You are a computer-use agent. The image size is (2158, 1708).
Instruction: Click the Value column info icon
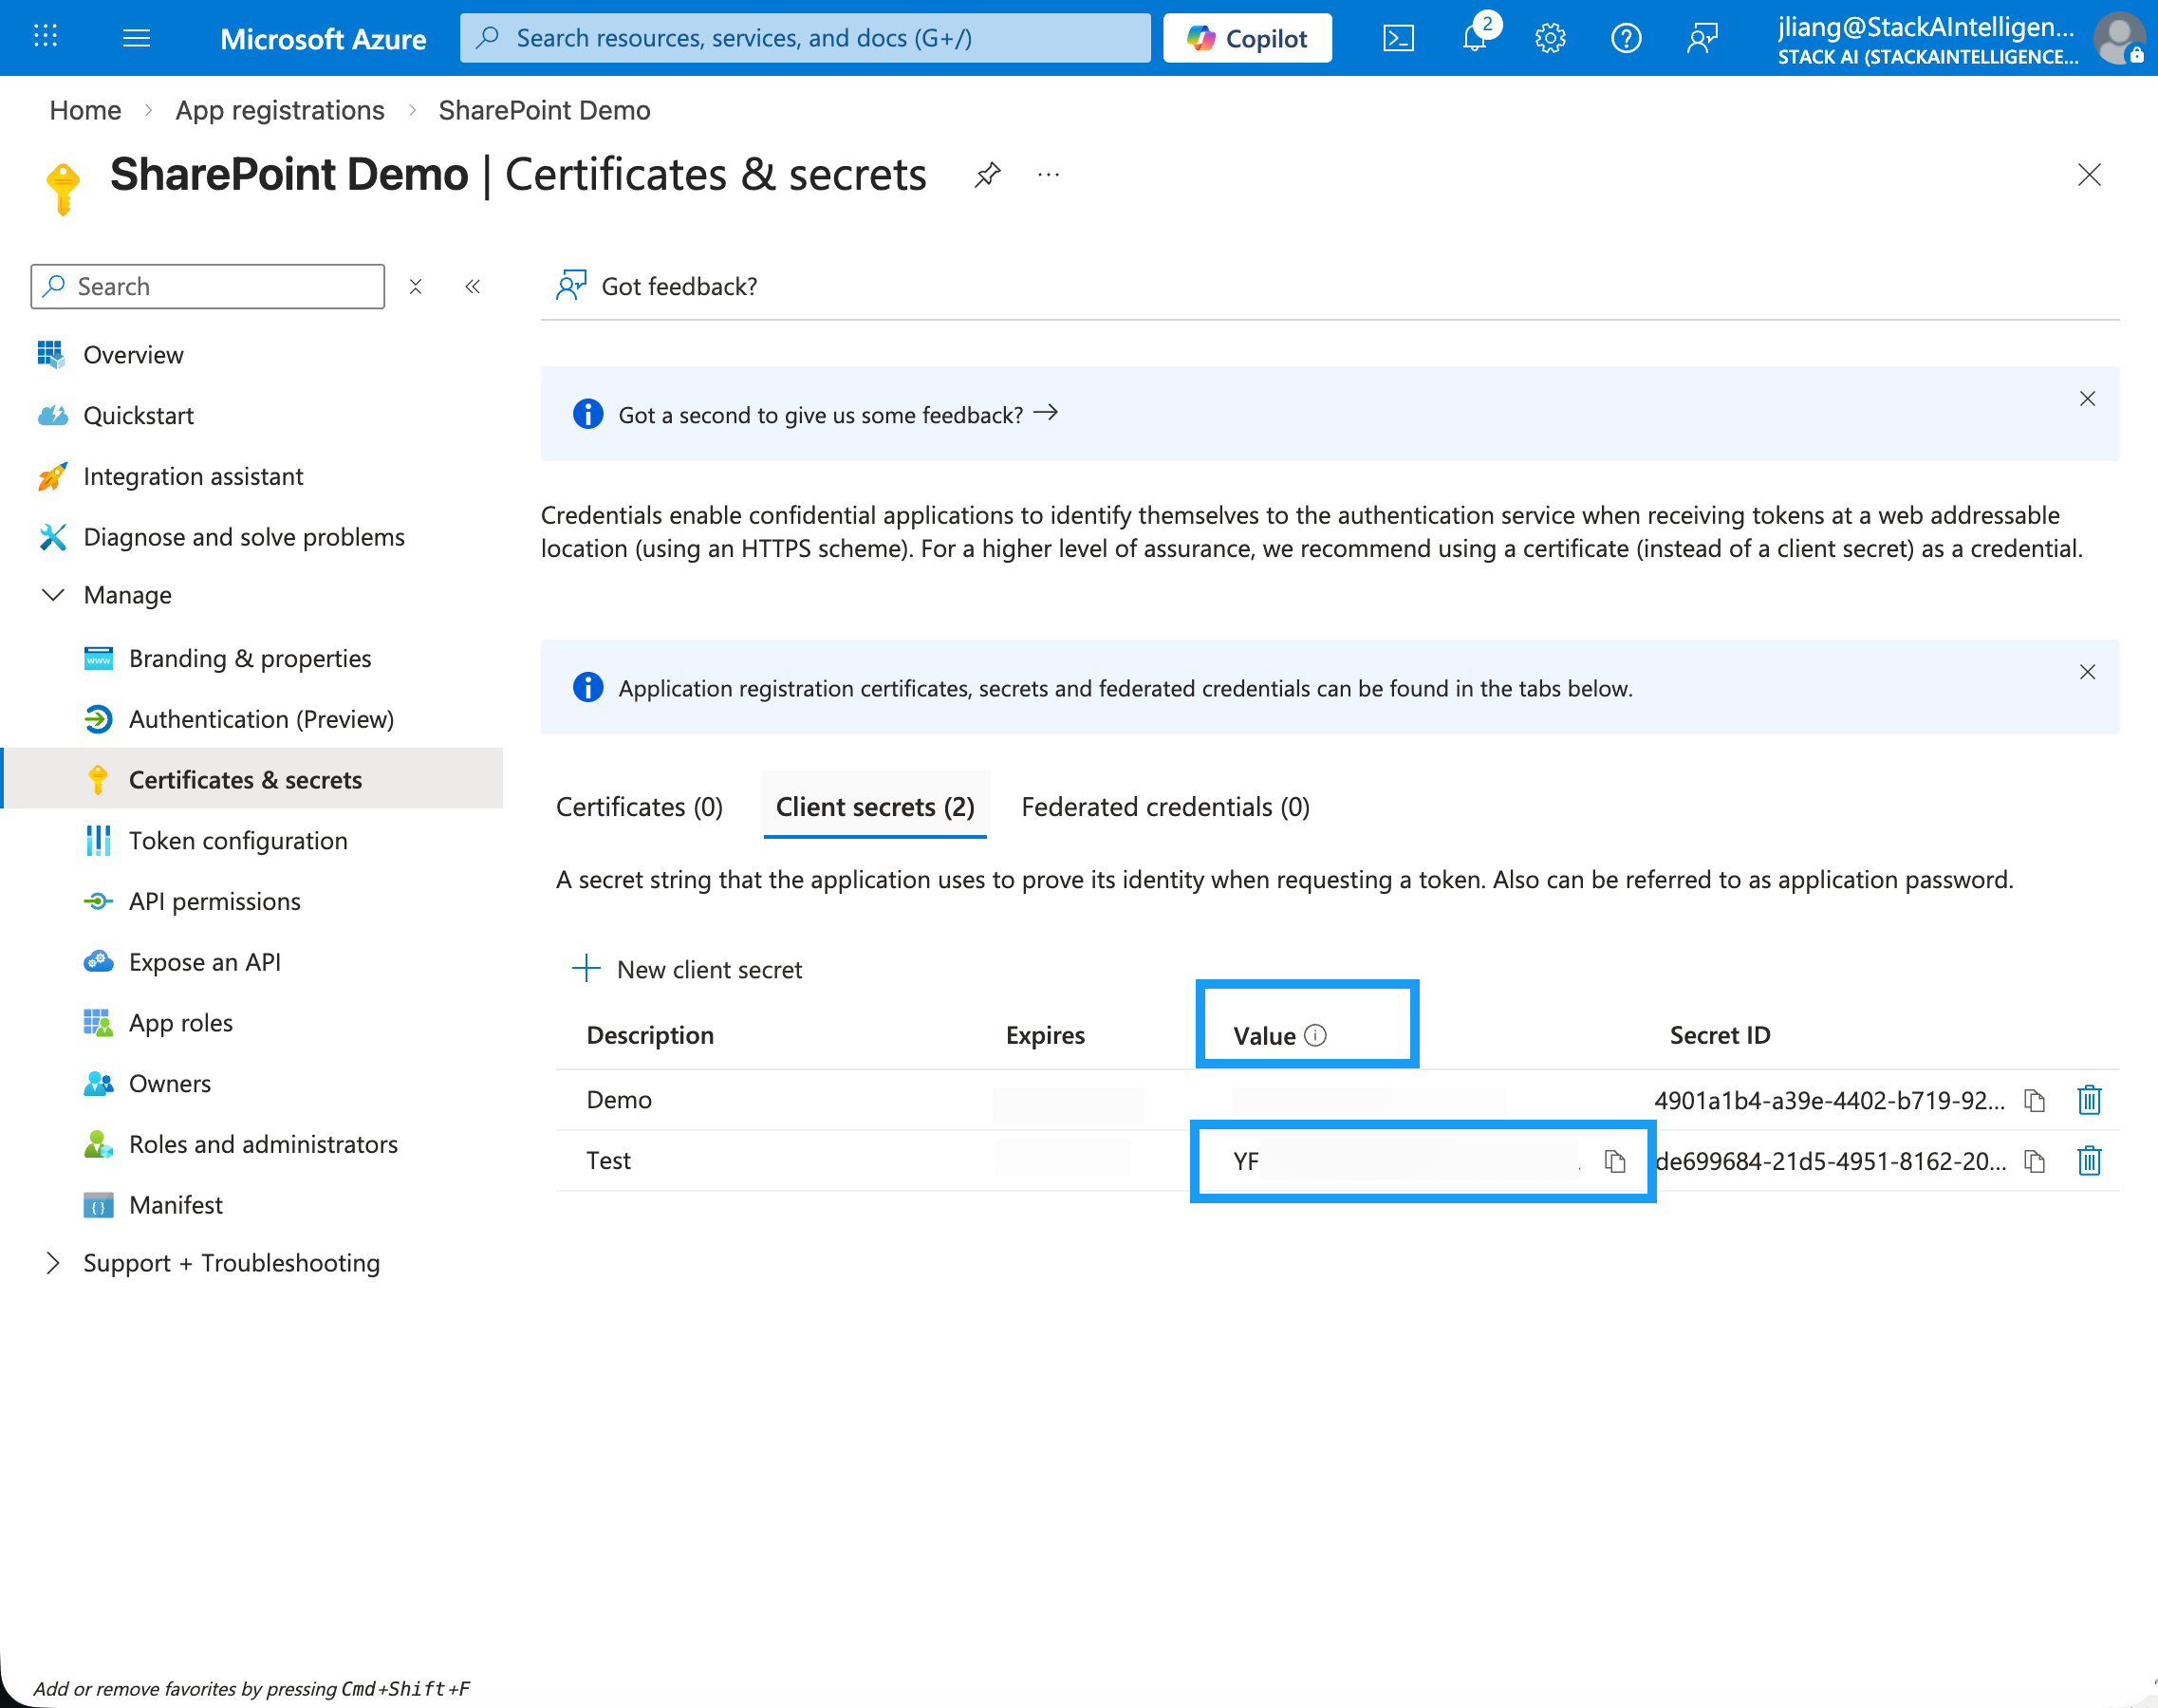click(x=1316, y=1036)
